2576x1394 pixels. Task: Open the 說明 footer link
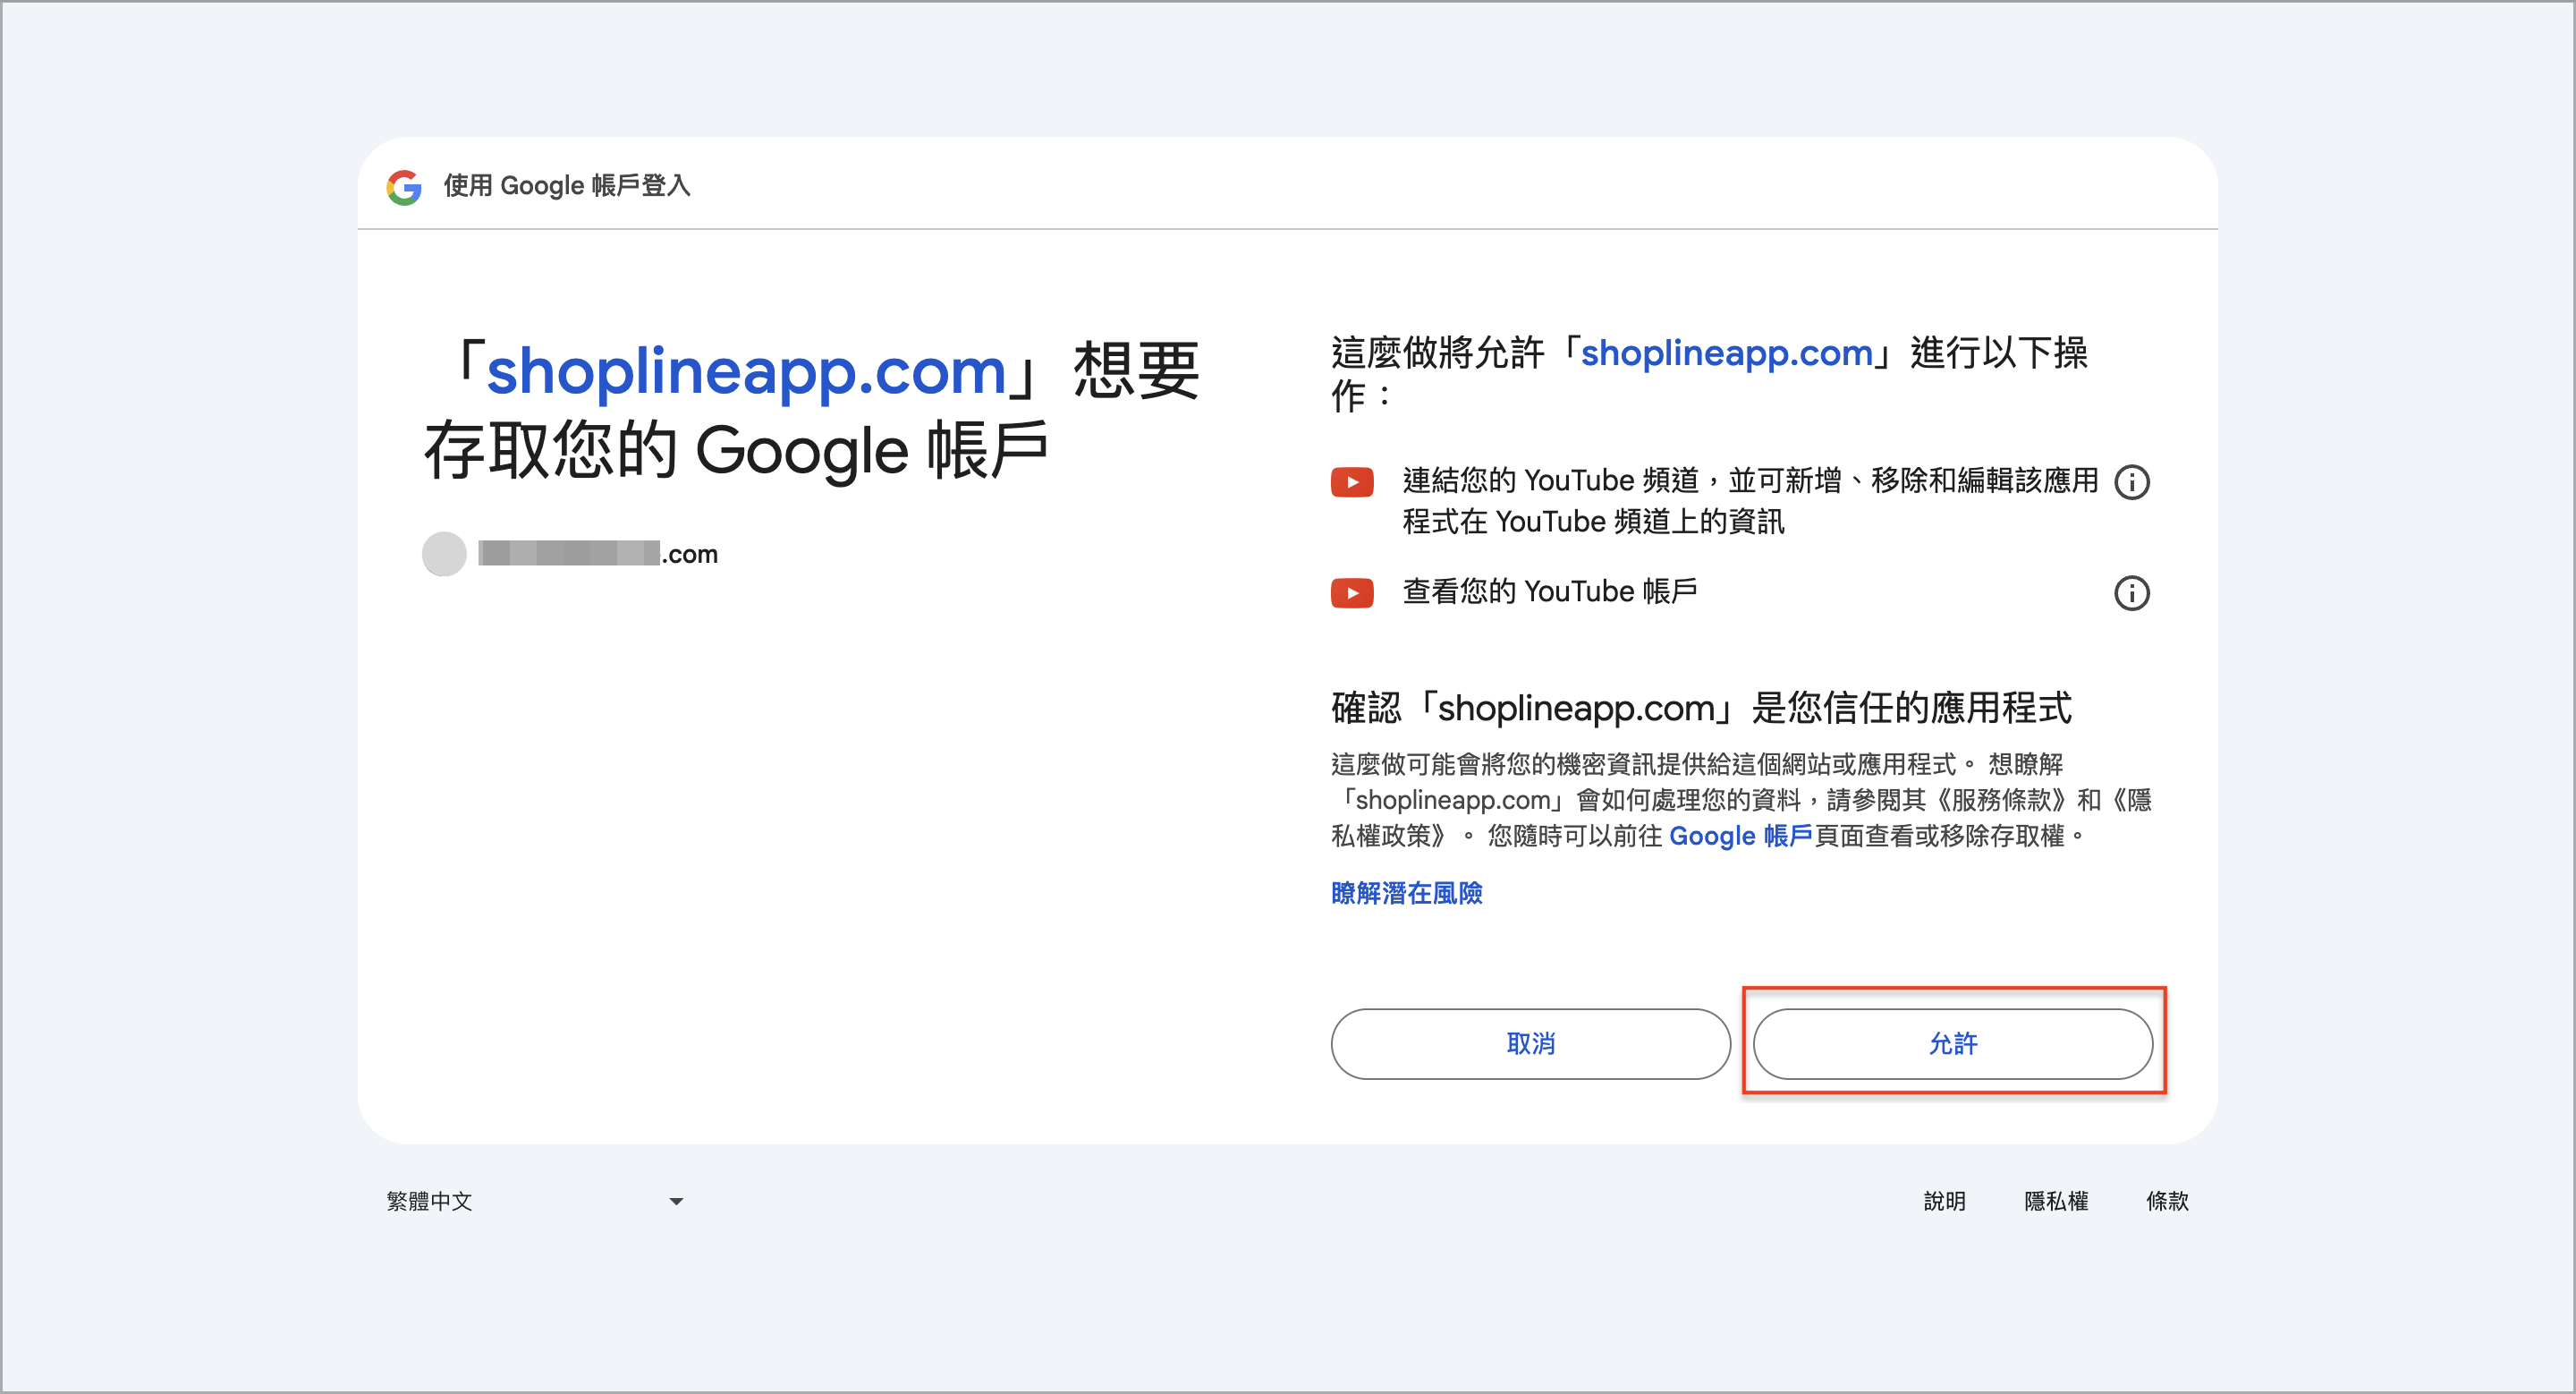pos(1944,1201)
